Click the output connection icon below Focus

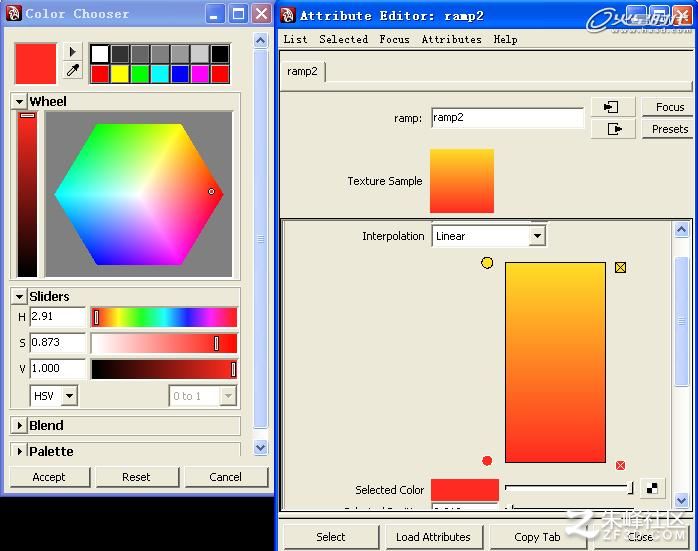(613, 129)
